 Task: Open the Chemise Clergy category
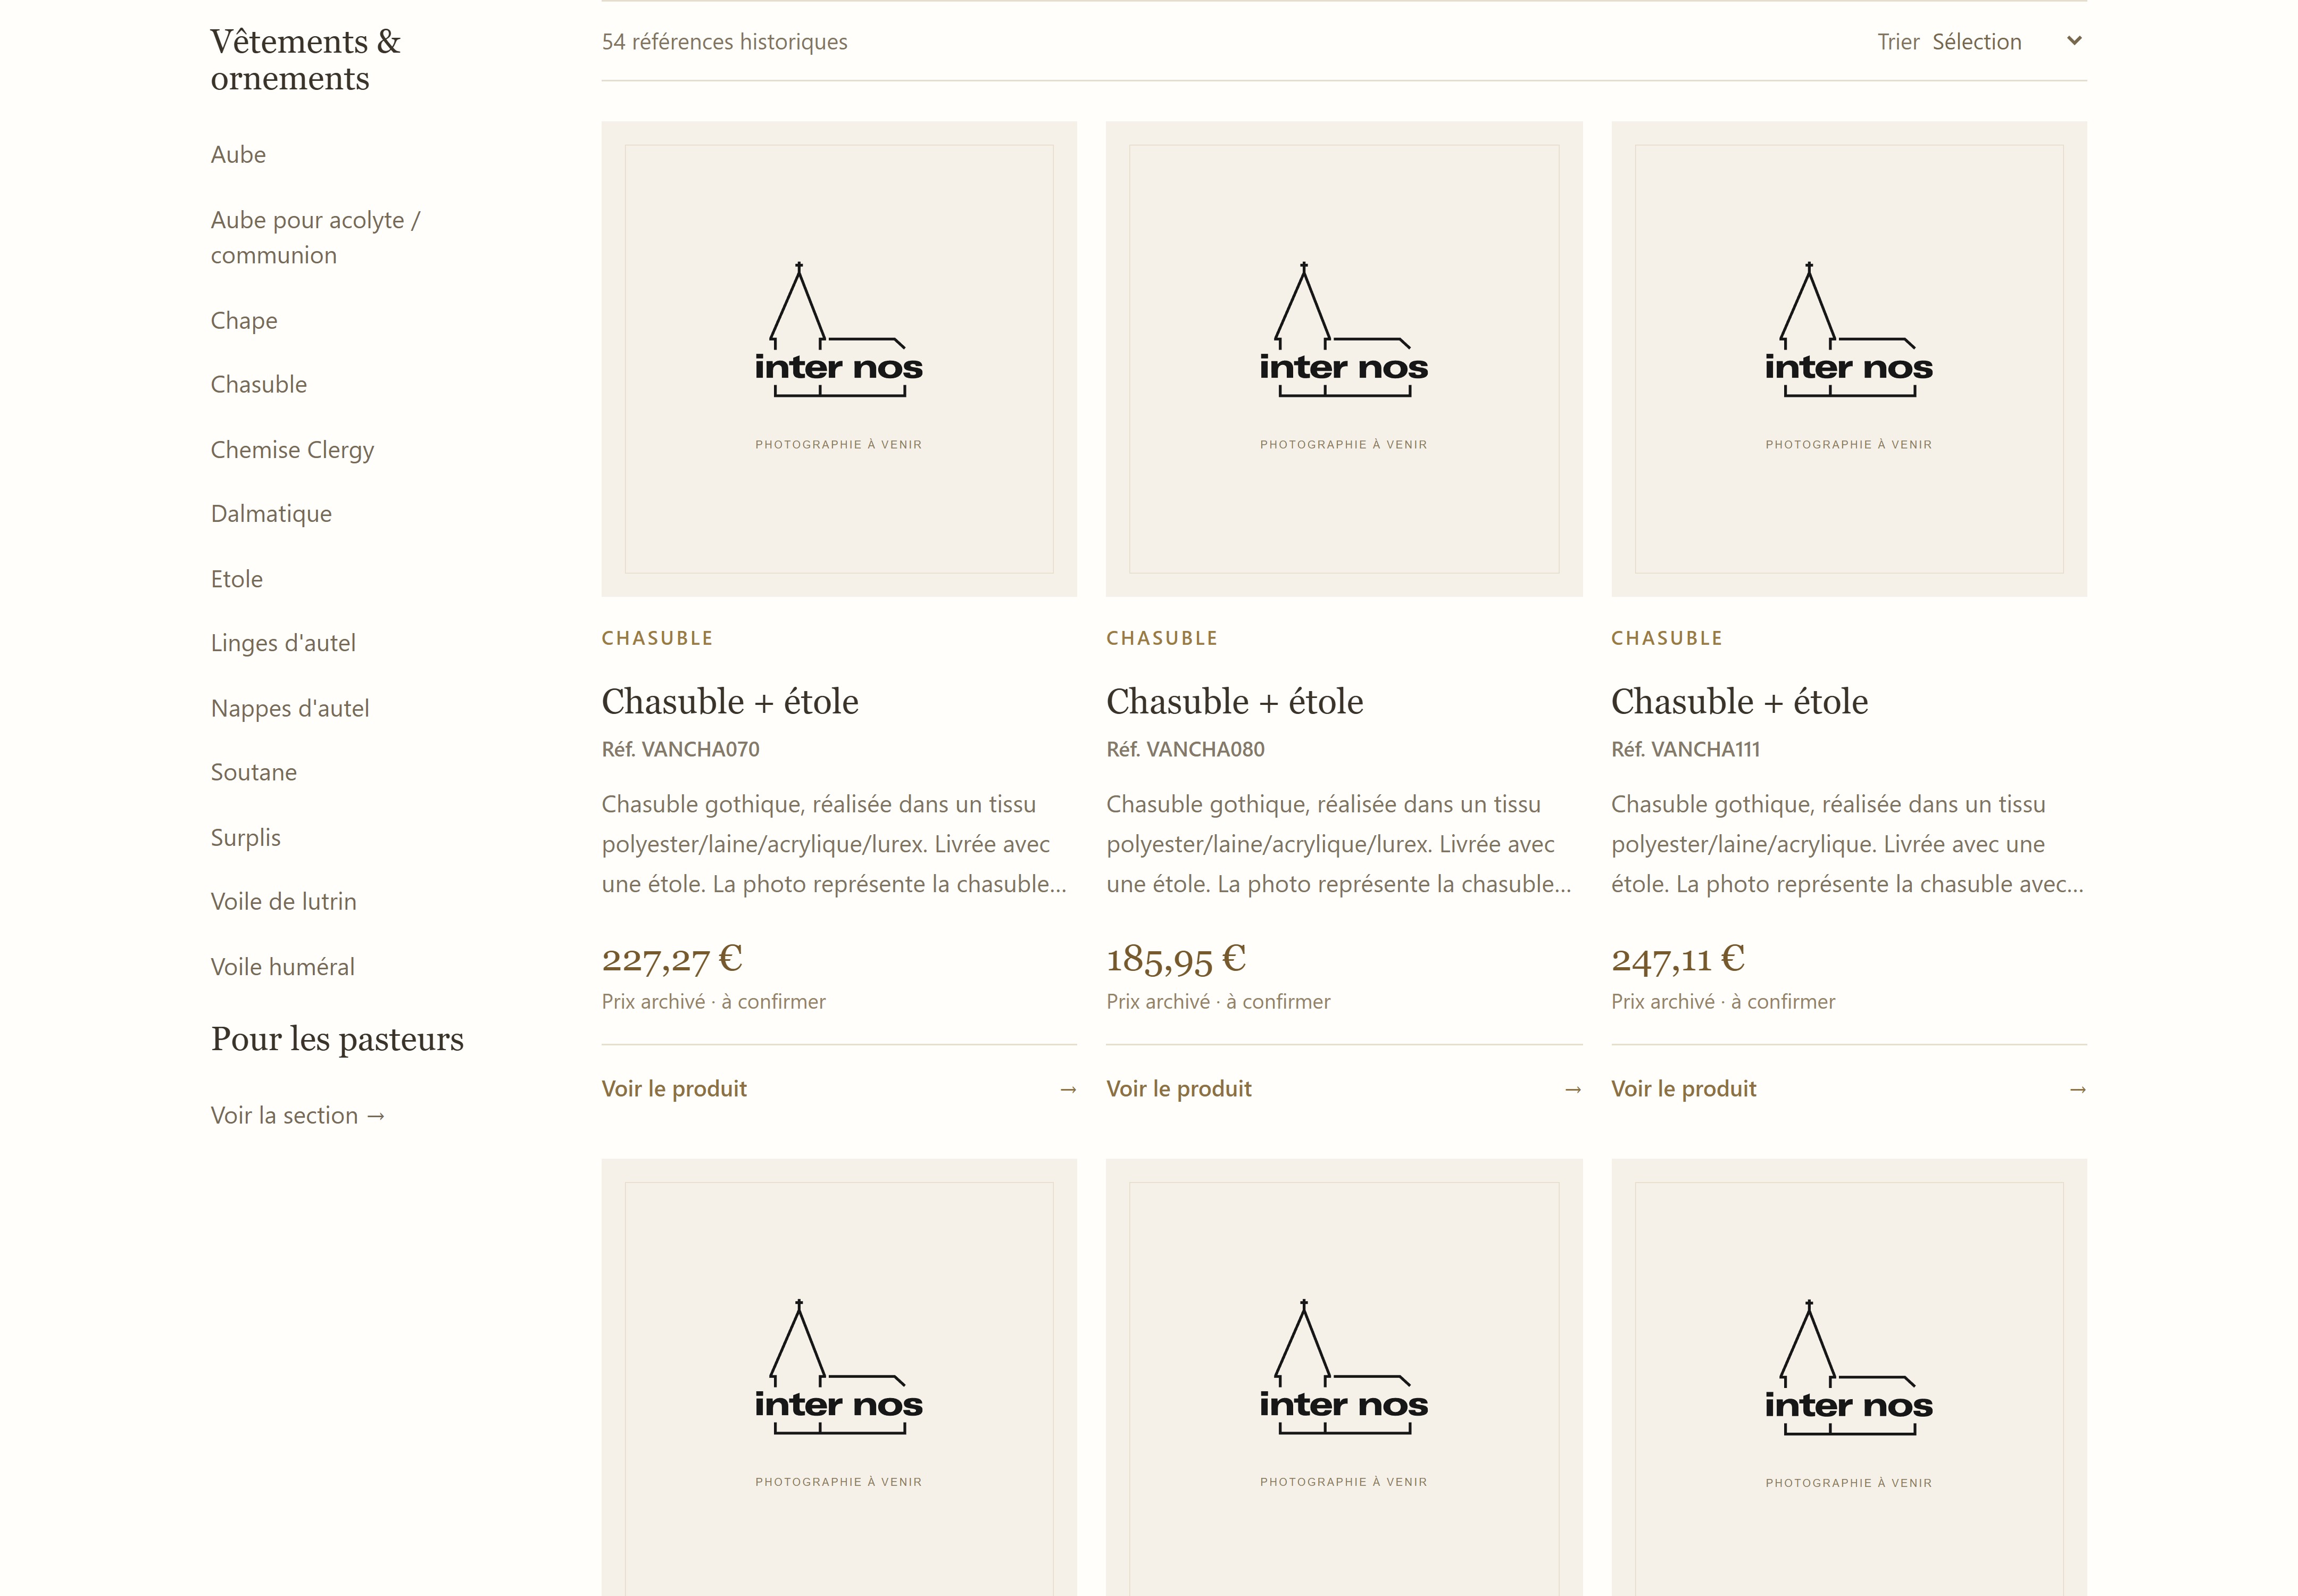(x=292, y=450)
